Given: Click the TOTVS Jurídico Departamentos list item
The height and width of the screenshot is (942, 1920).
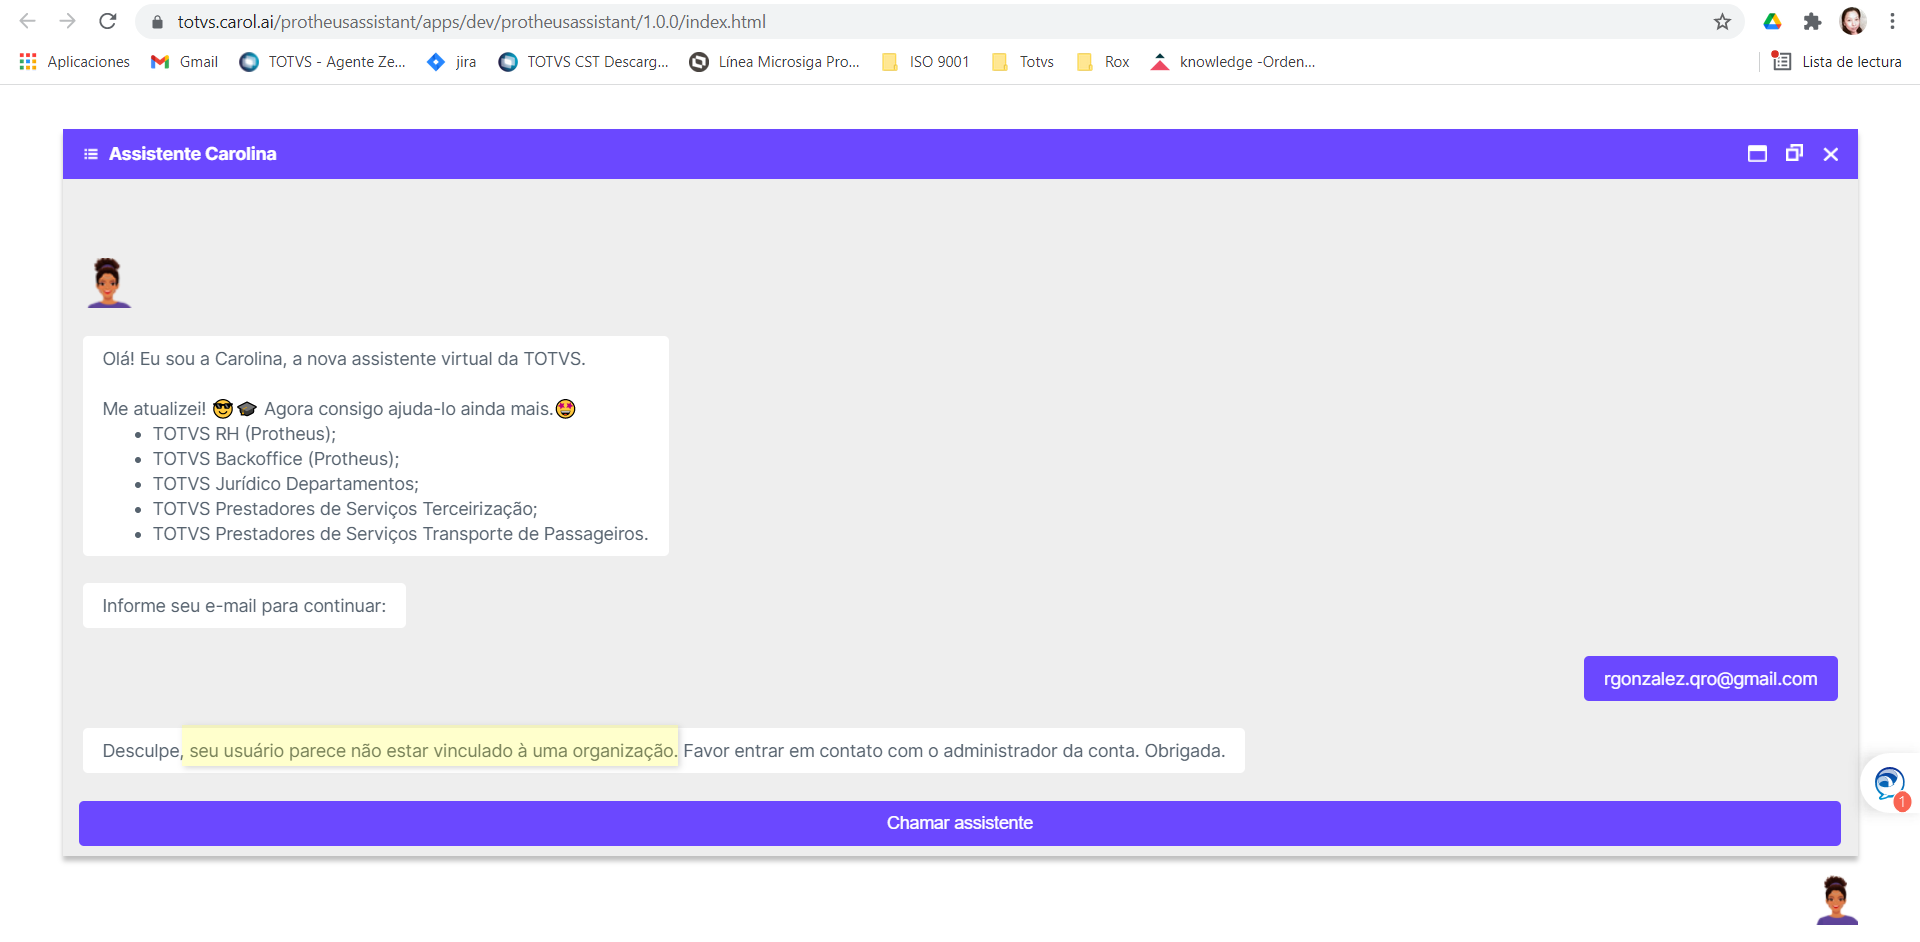Looking at the screenshot, I should point(286,484).
